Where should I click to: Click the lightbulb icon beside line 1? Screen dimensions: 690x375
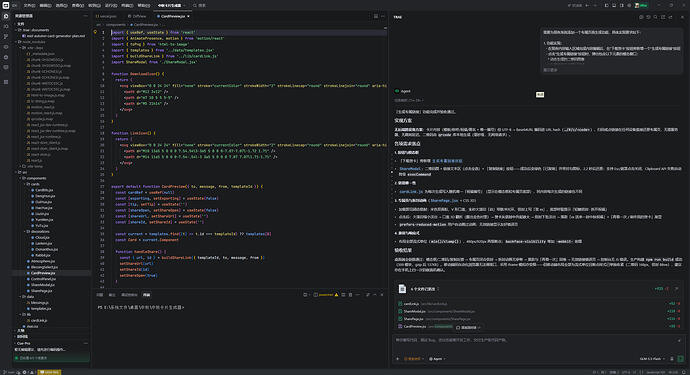[x=95, y=32]
